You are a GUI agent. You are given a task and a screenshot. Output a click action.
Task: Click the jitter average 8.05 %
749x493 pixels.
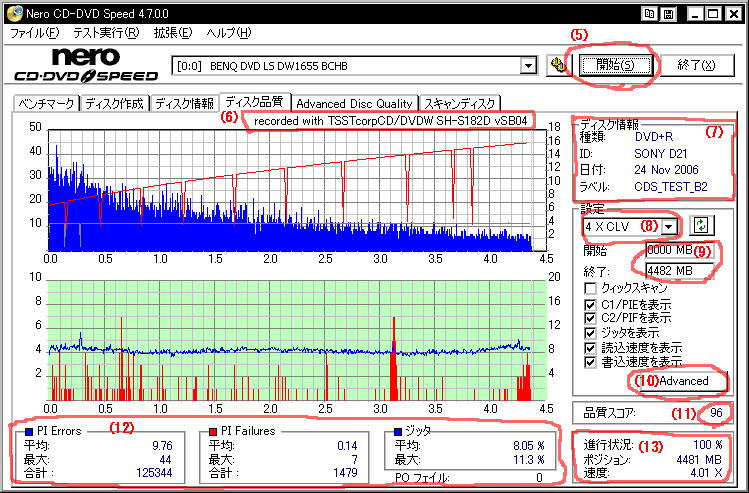529,446
